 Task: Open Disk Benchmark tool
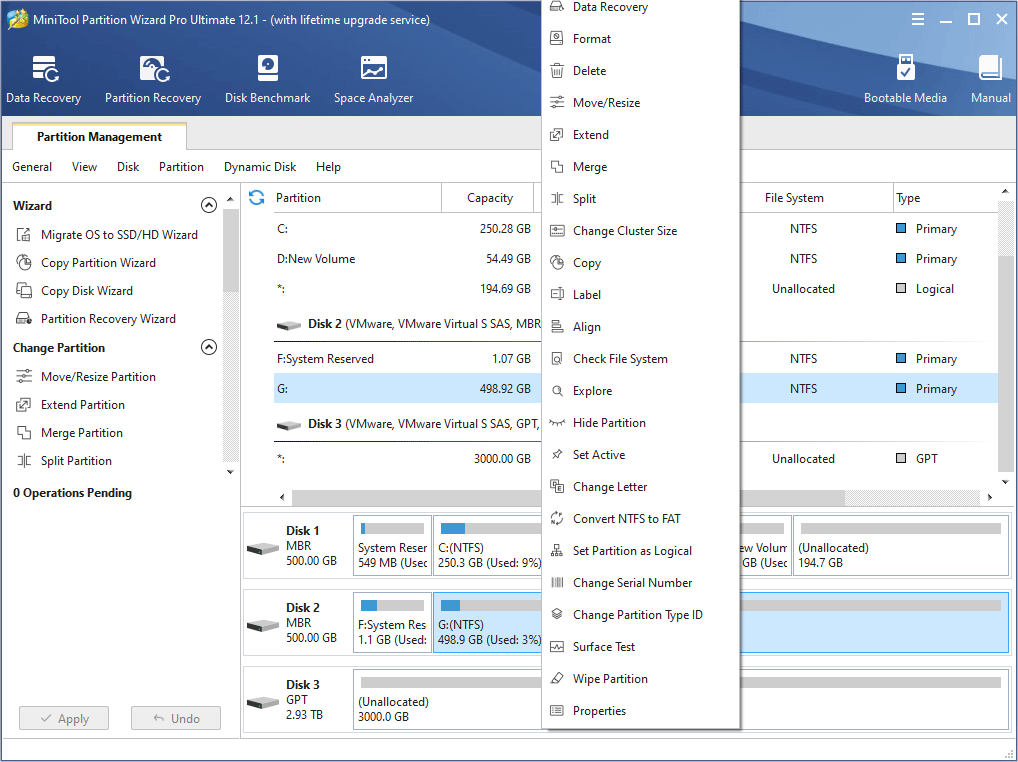point(267,79)
